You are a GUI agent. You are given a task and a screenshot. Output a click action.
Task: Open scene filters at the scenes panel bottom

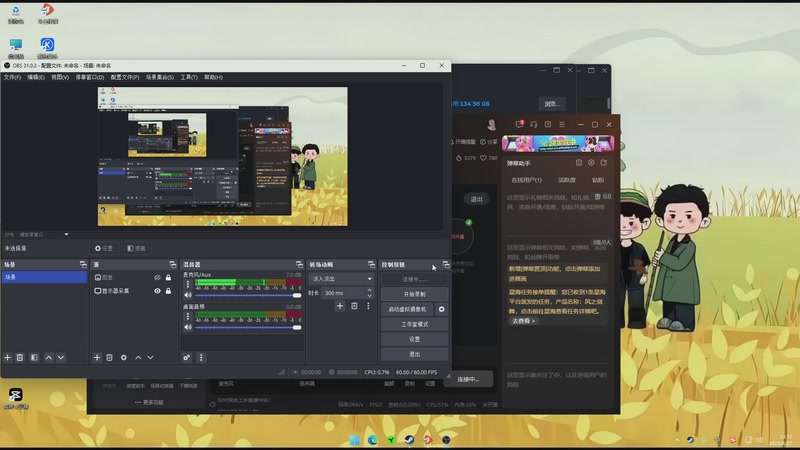tap(34, 358)
